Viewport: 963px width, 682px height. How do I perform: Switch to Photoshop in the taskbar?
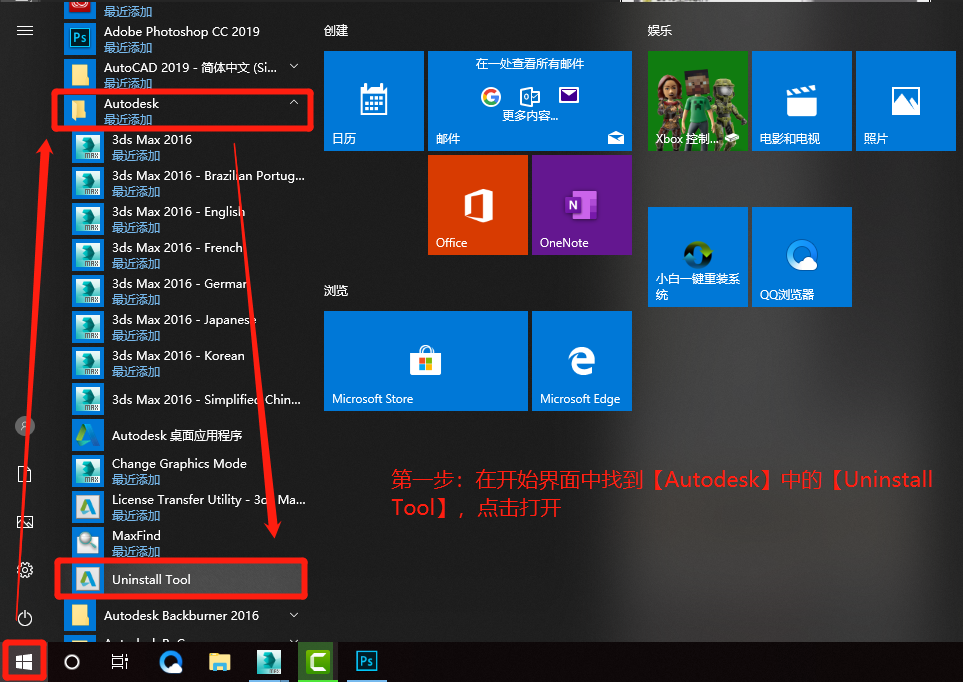pos(367,662)
